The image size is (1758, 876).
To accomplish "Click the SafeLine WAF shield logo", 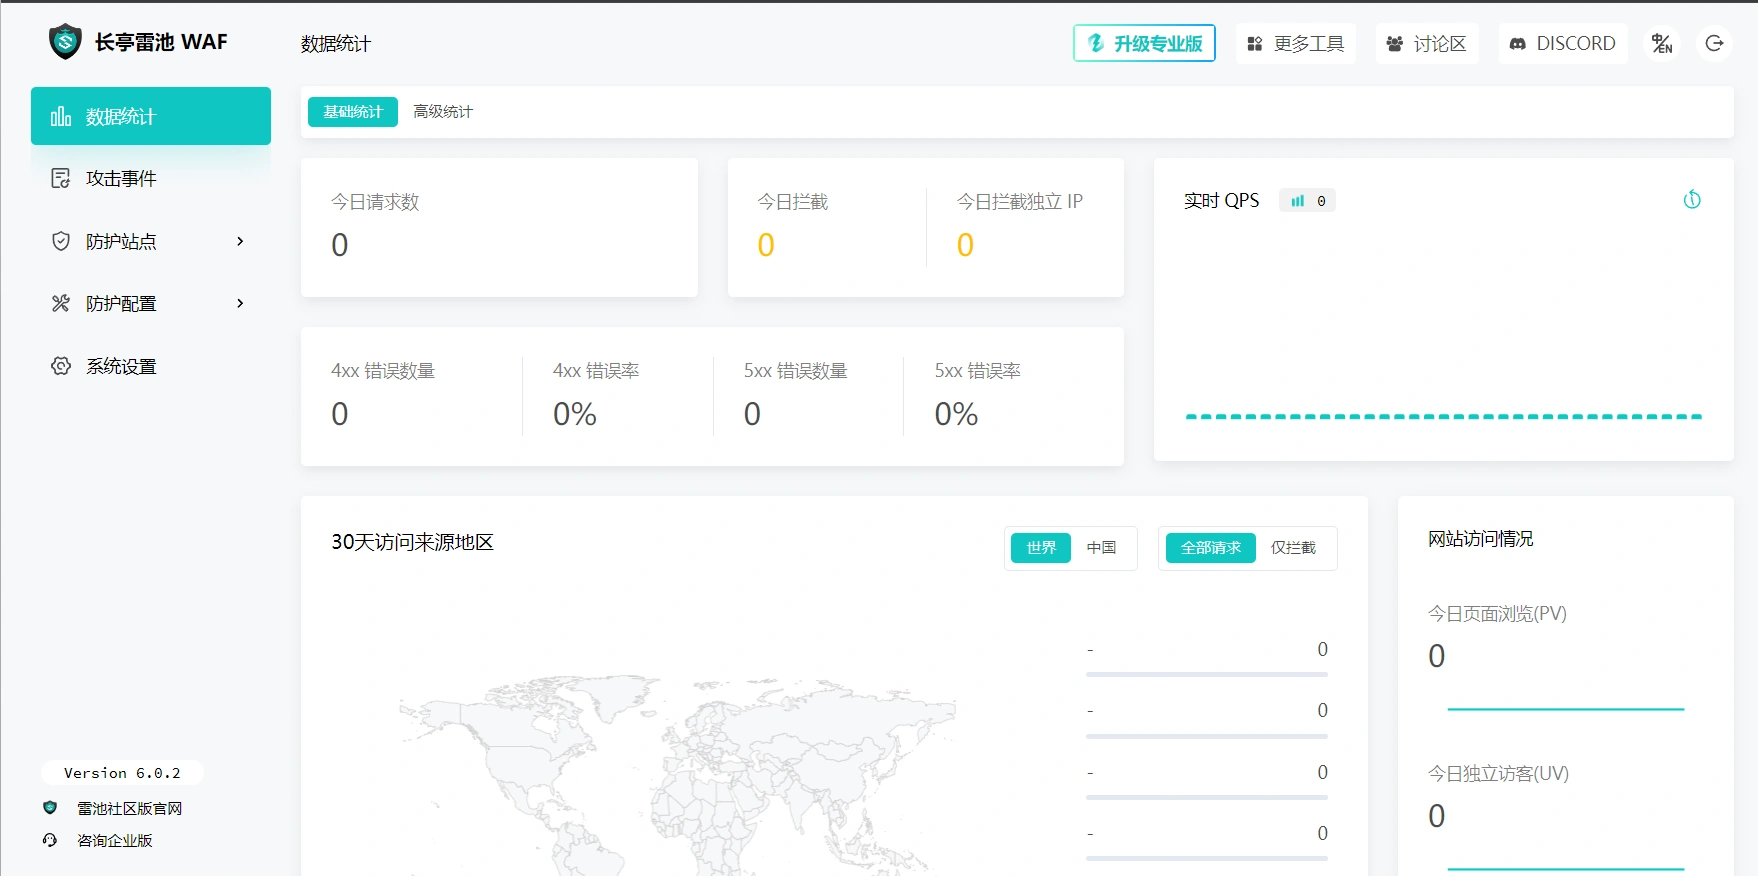I will point(65,42).
